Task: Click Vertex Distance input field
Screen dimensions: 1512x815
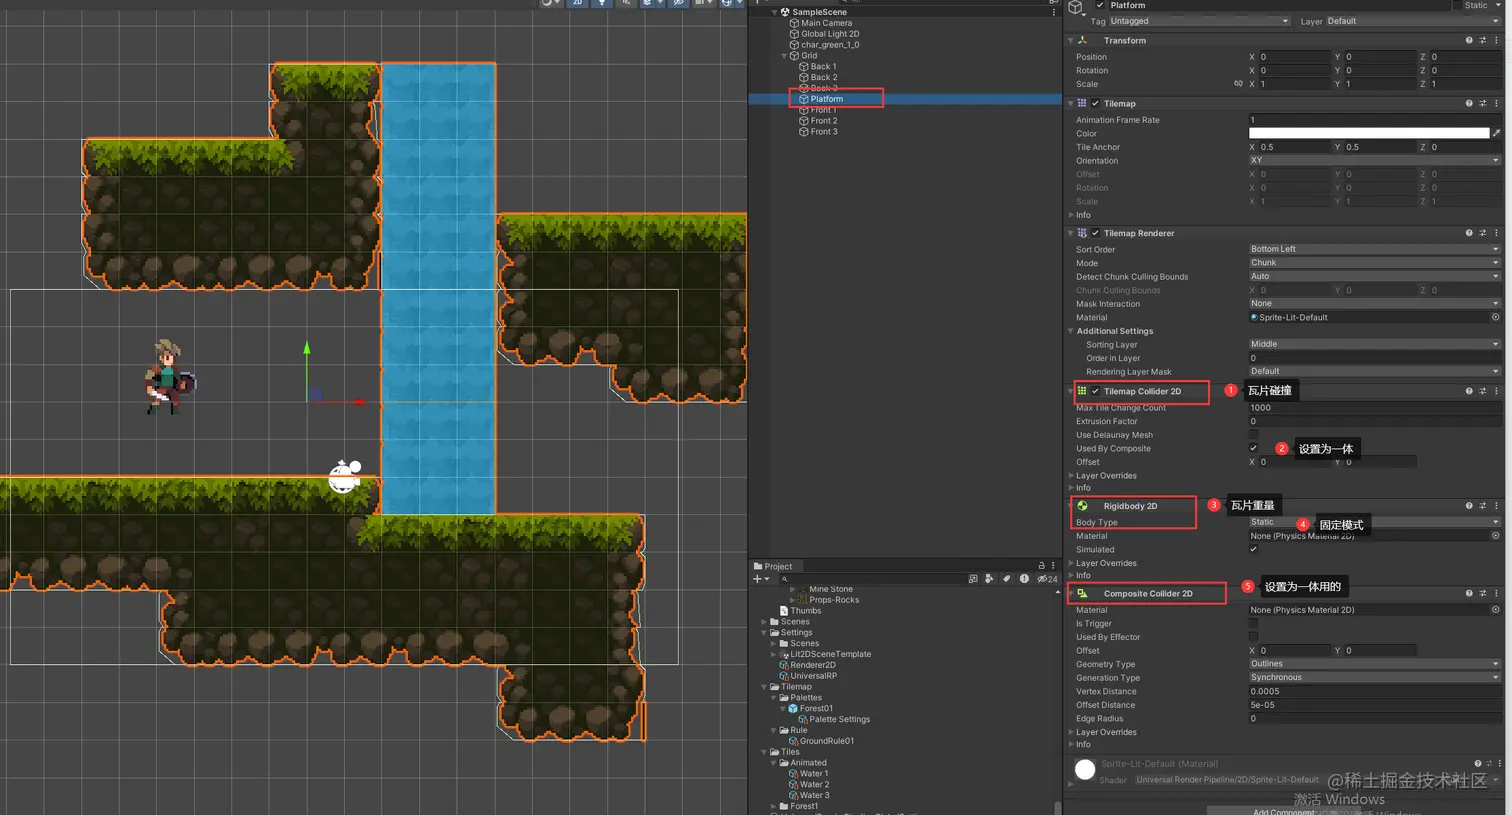Action: 1375,691
